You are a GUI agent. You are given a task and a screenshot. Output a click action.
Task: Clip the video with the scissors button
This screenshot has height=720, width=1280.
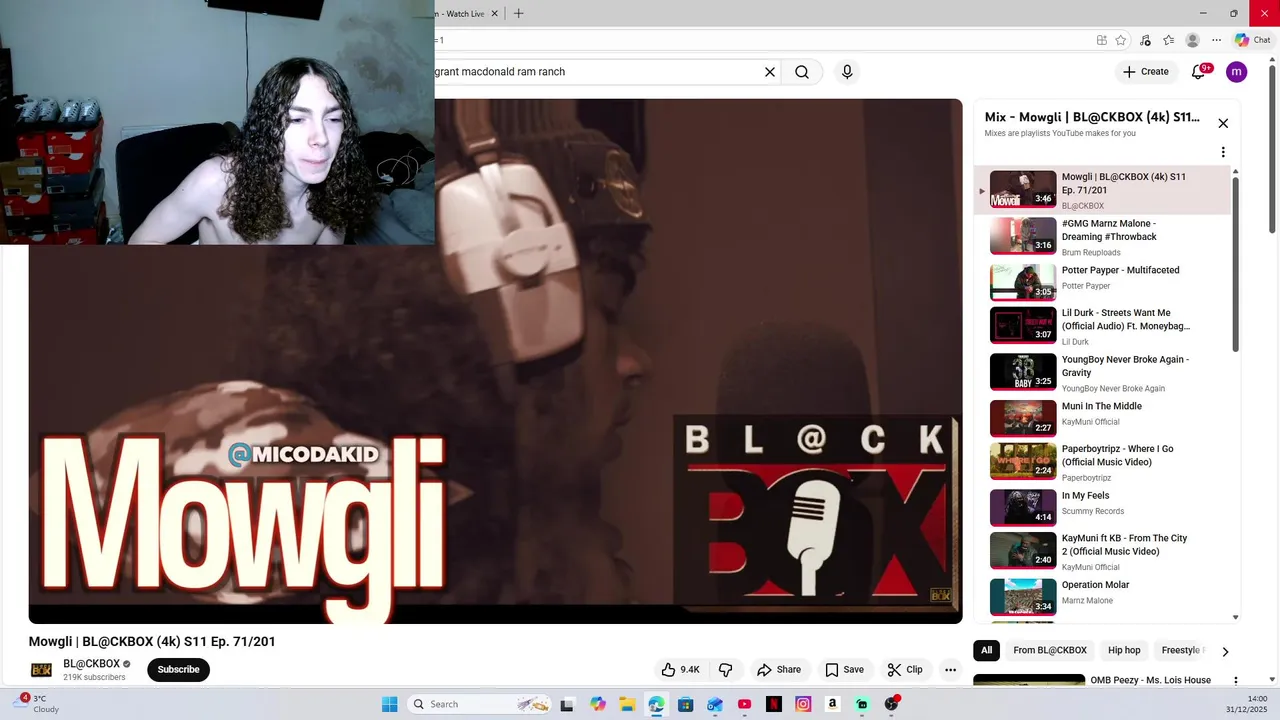(904, 670)
